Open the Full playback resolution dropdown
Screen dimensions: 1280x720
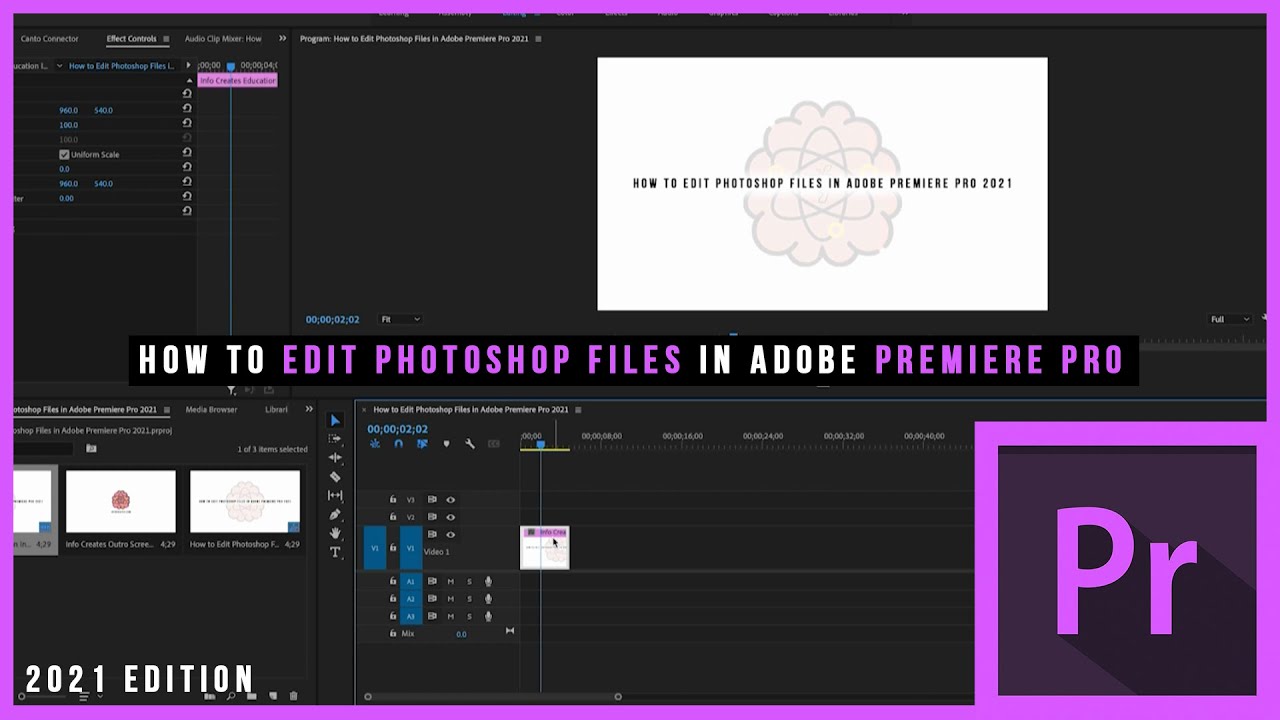[x=1230, y=319]
